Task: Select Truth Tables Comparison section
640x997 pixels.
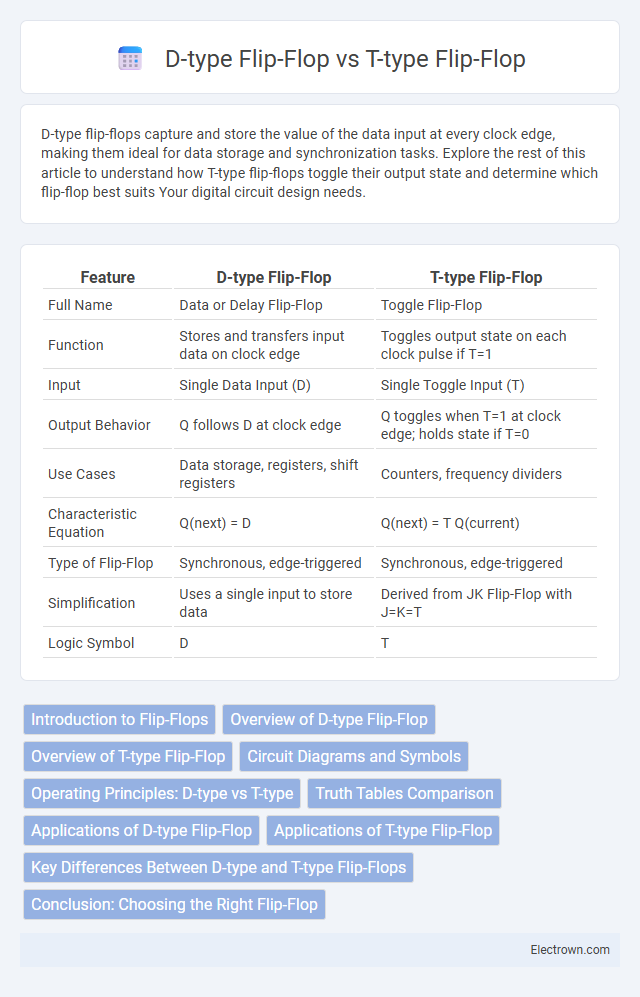Action: 404,793
